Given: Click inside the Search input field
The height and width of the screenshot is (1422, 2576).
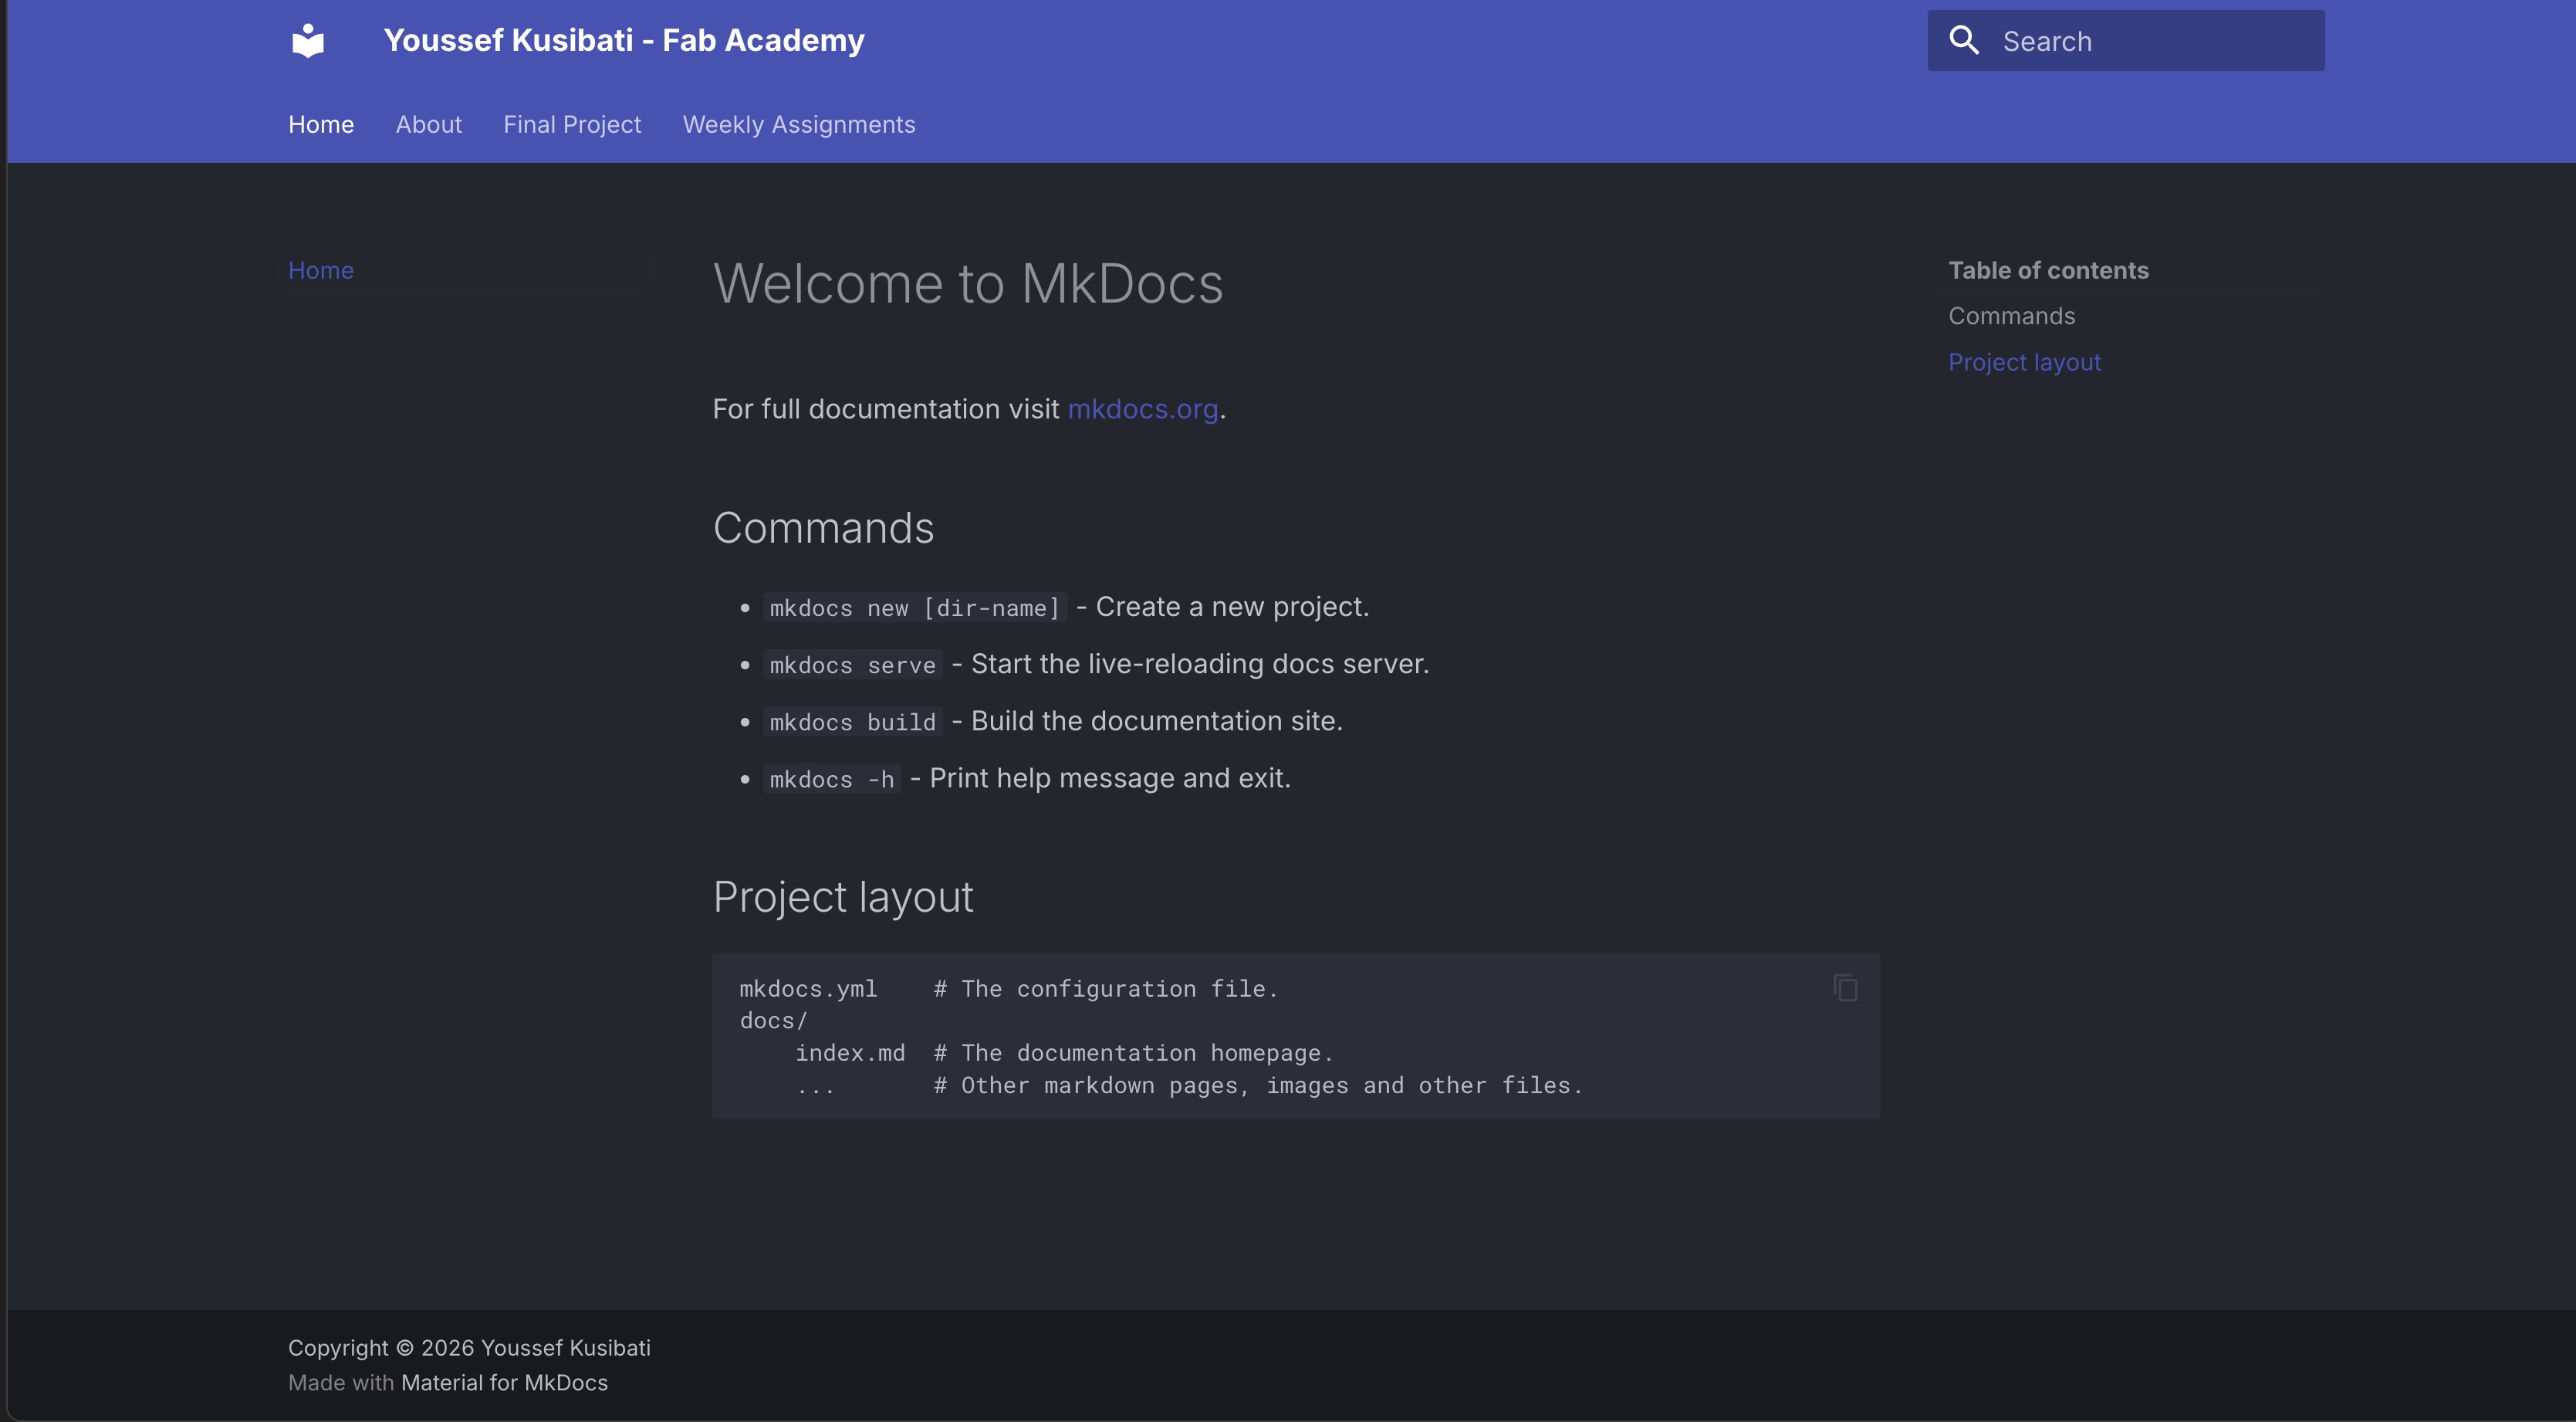Looking at the screenshot, I should pos(2150,40).
